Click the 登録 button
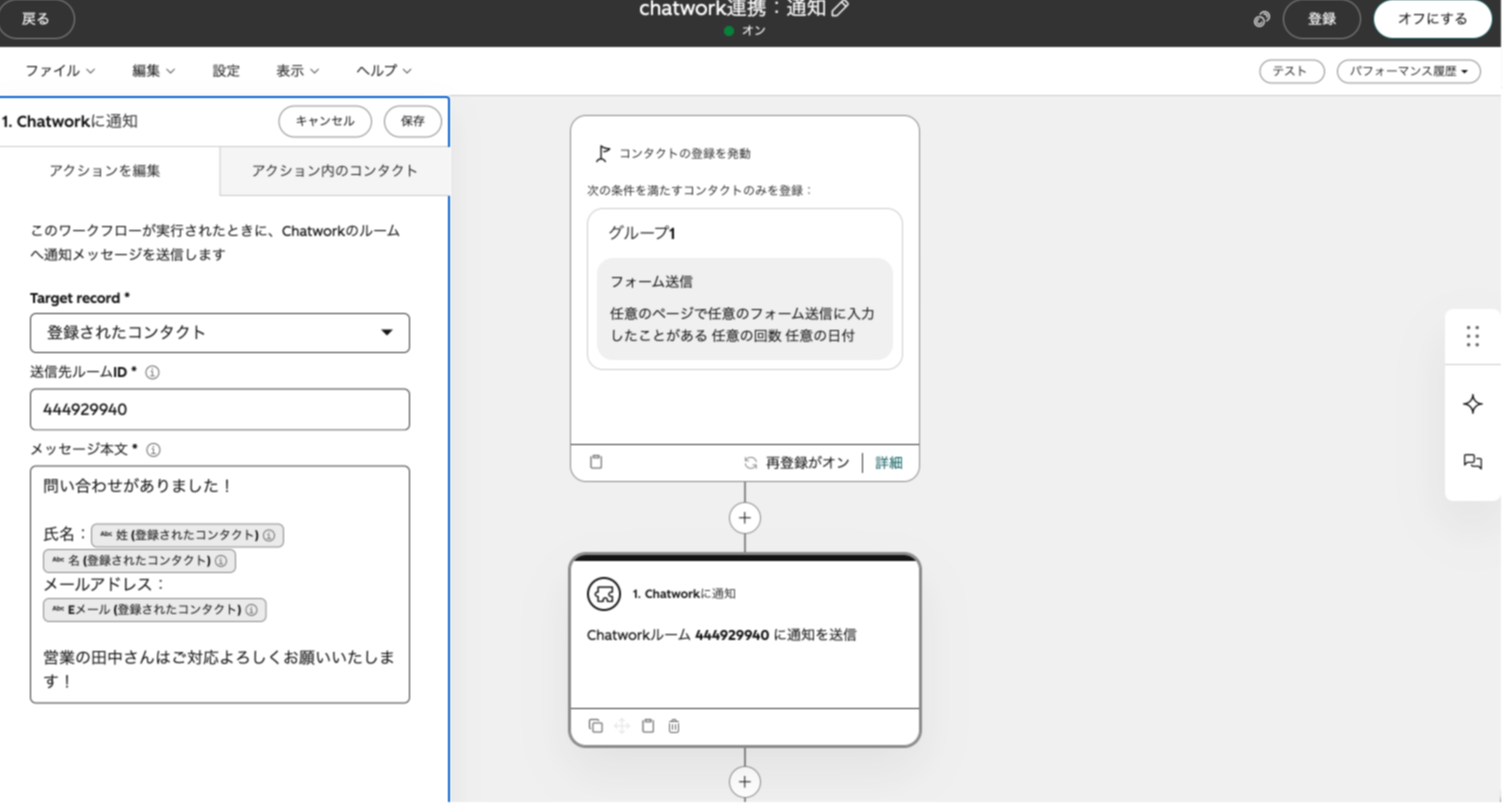 [1322, 19]
